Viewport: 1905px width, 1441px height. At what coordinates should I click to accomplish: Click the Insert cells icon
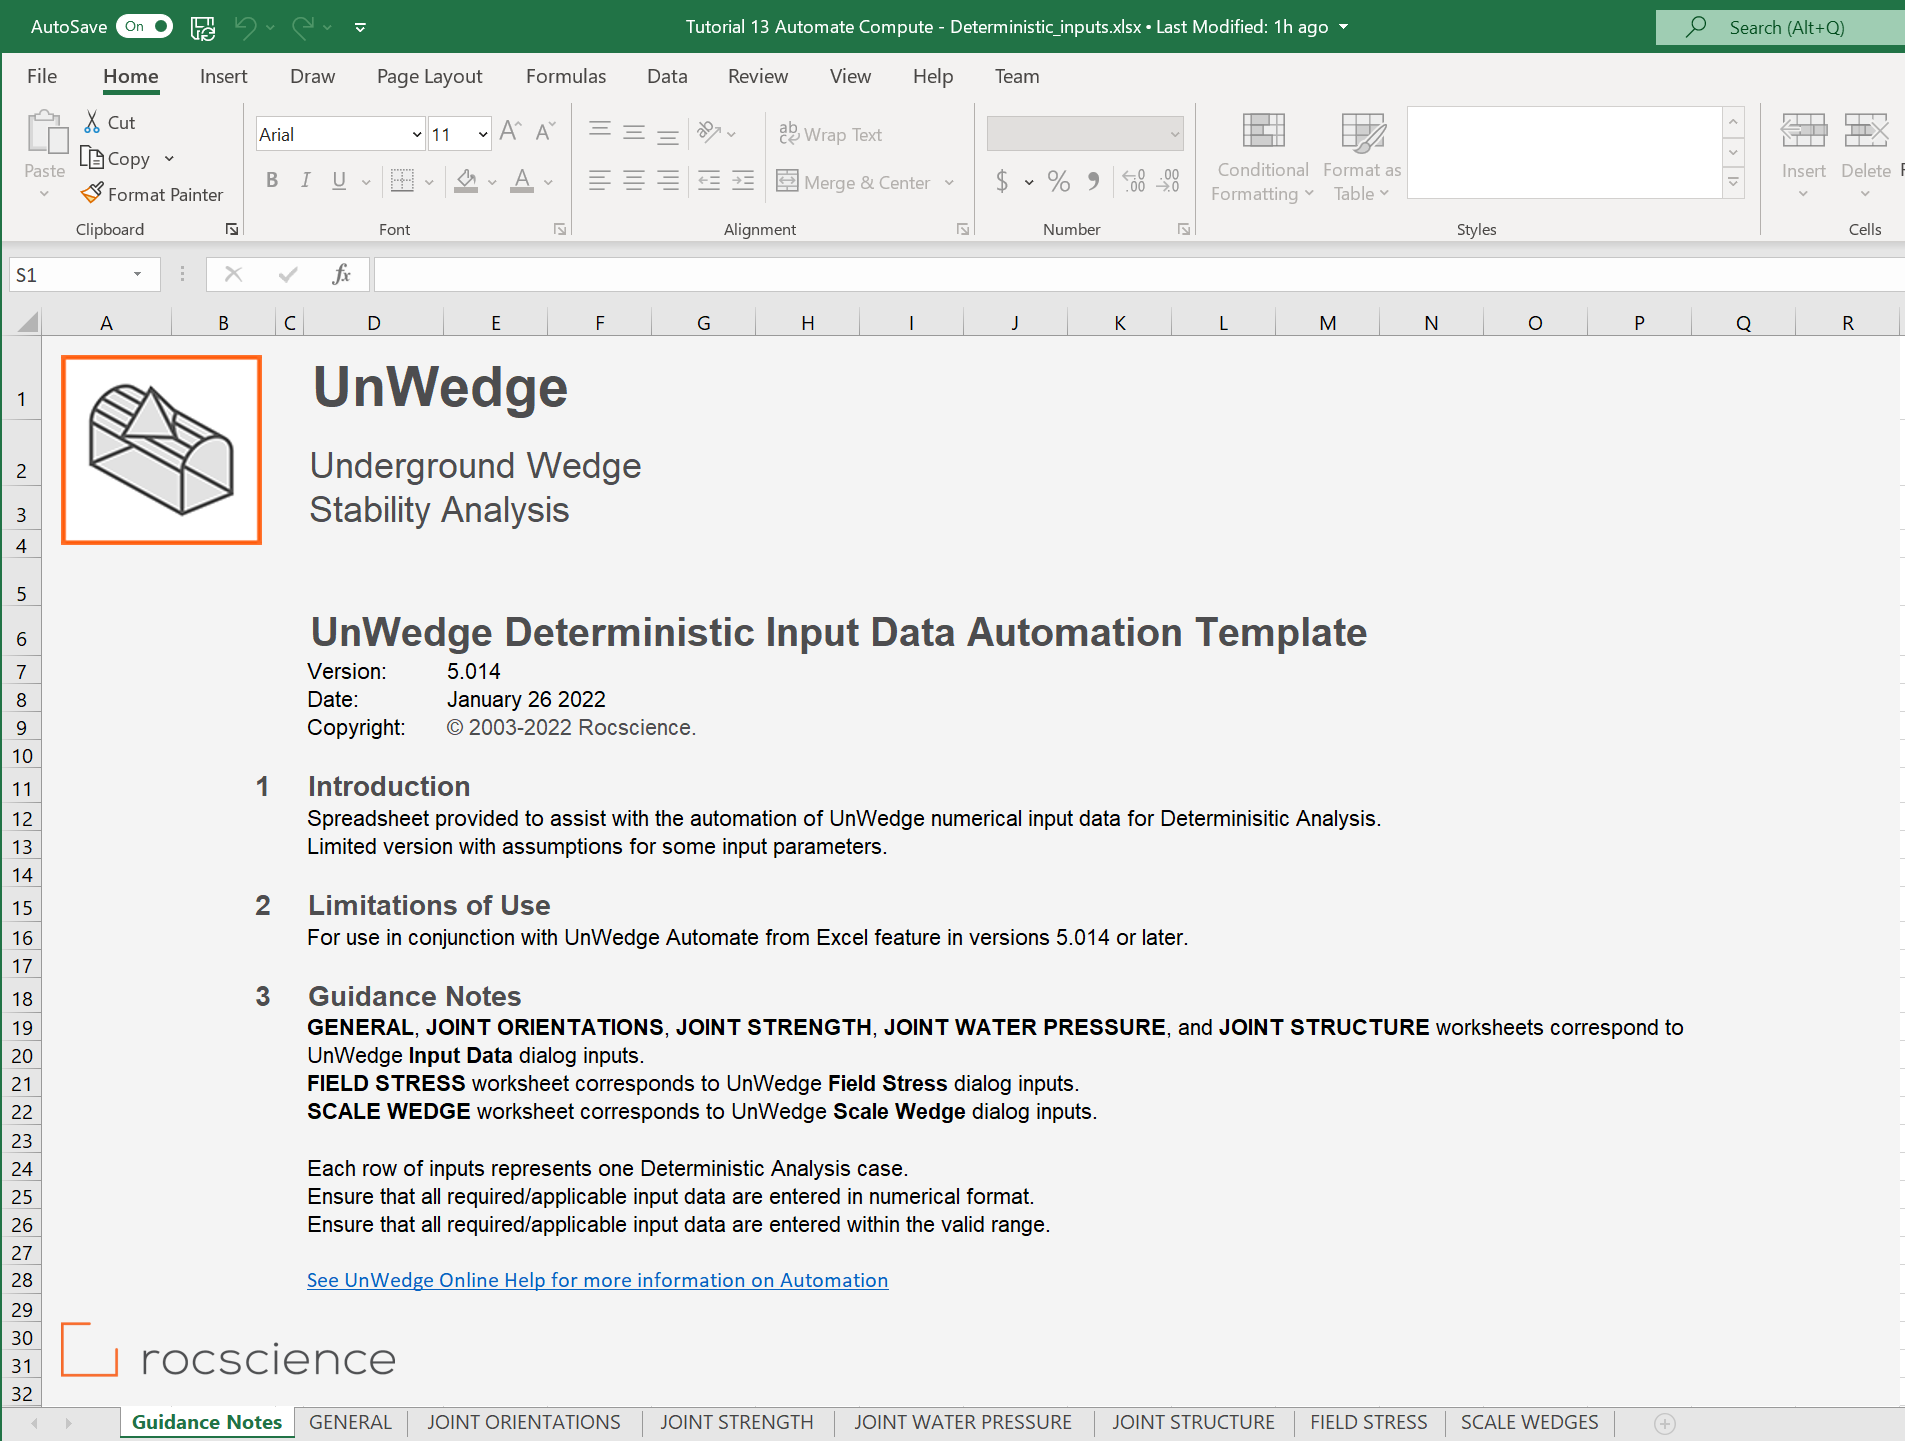[1804, 131]
